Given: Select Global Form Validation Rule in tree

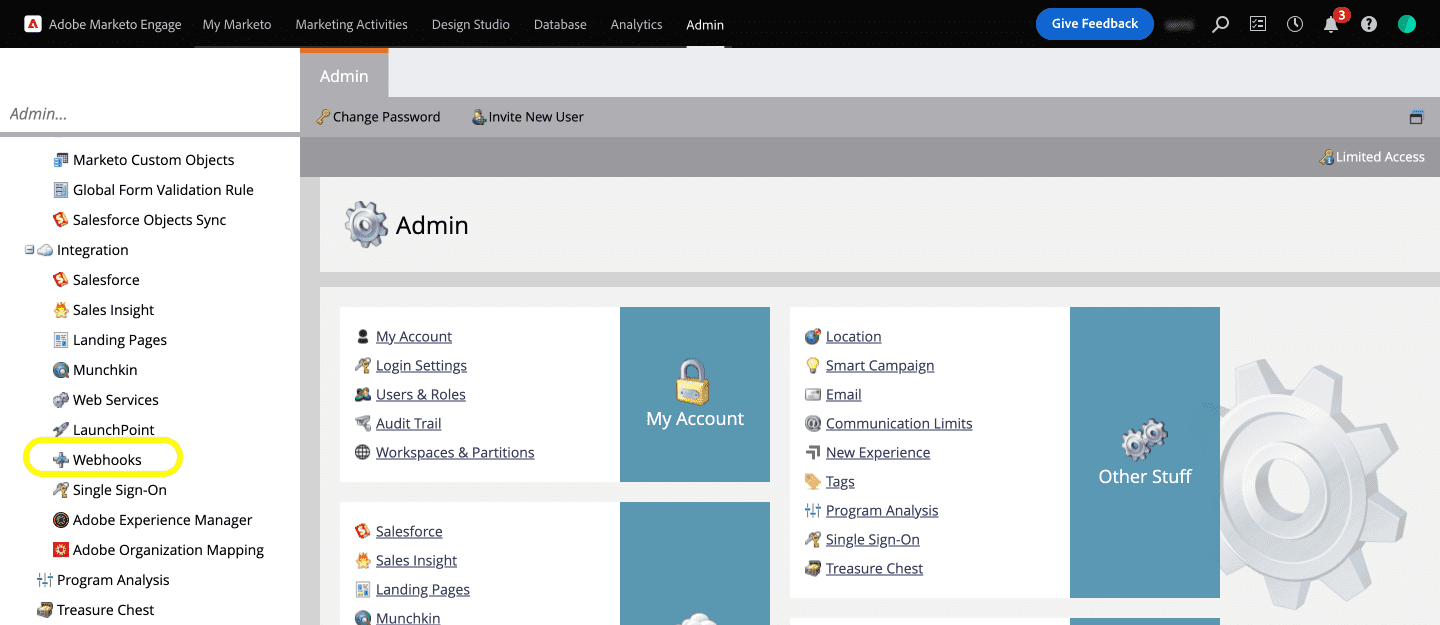Looking at the screenshot, I should coord(163,190).
